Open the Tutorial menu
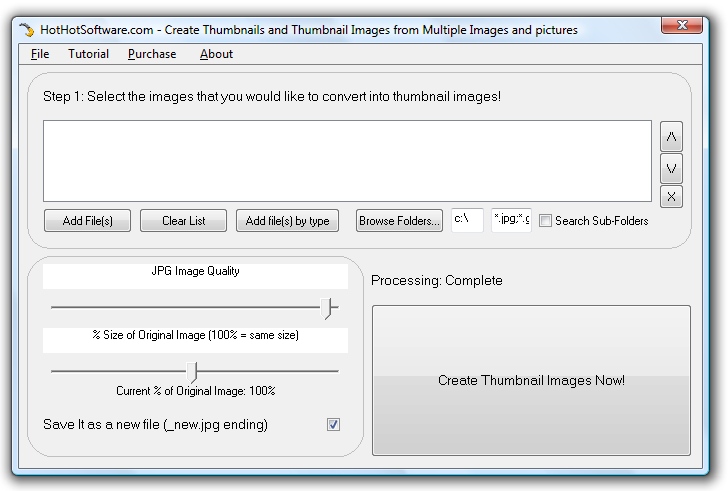 click(x=88, y=54)
